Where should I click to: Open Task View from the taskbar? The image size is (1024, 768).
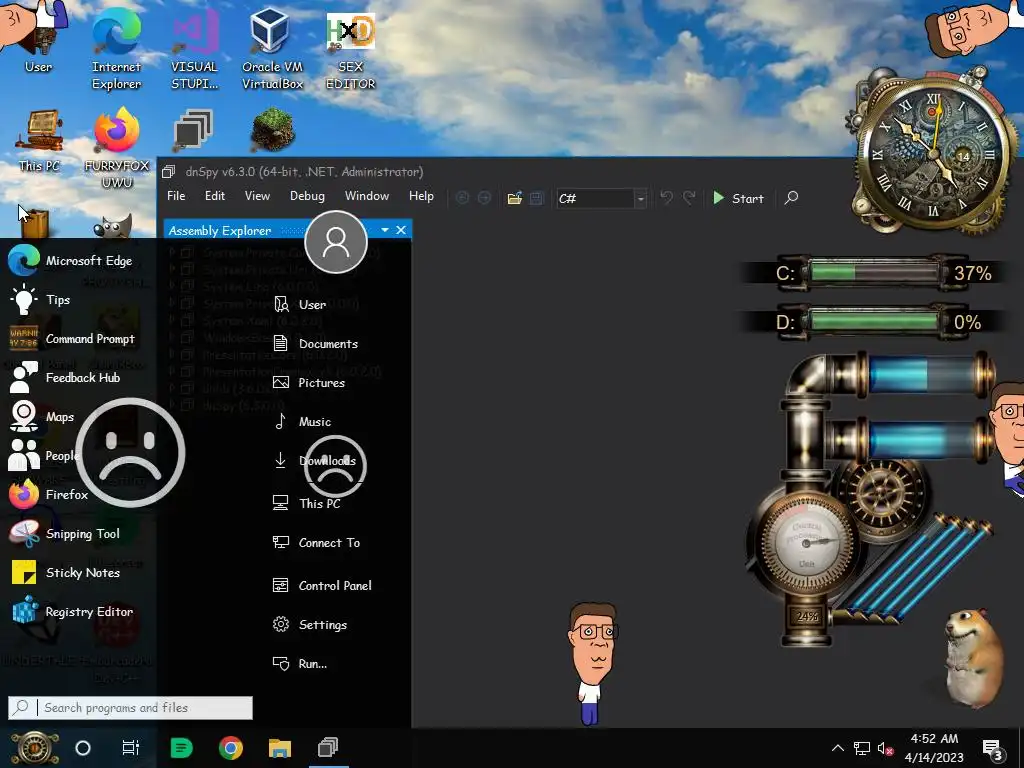pyautogui.click(x=131, y=748)
